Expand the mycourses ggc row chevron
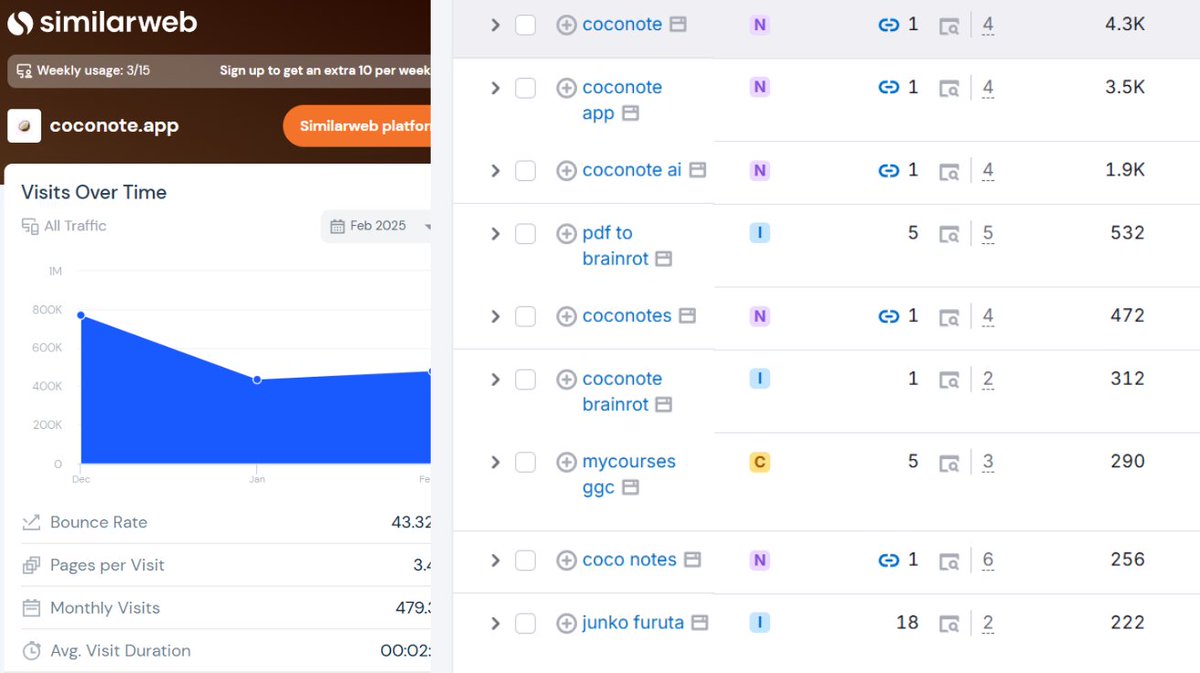The image size is (1200, 673). coord(494,463)
